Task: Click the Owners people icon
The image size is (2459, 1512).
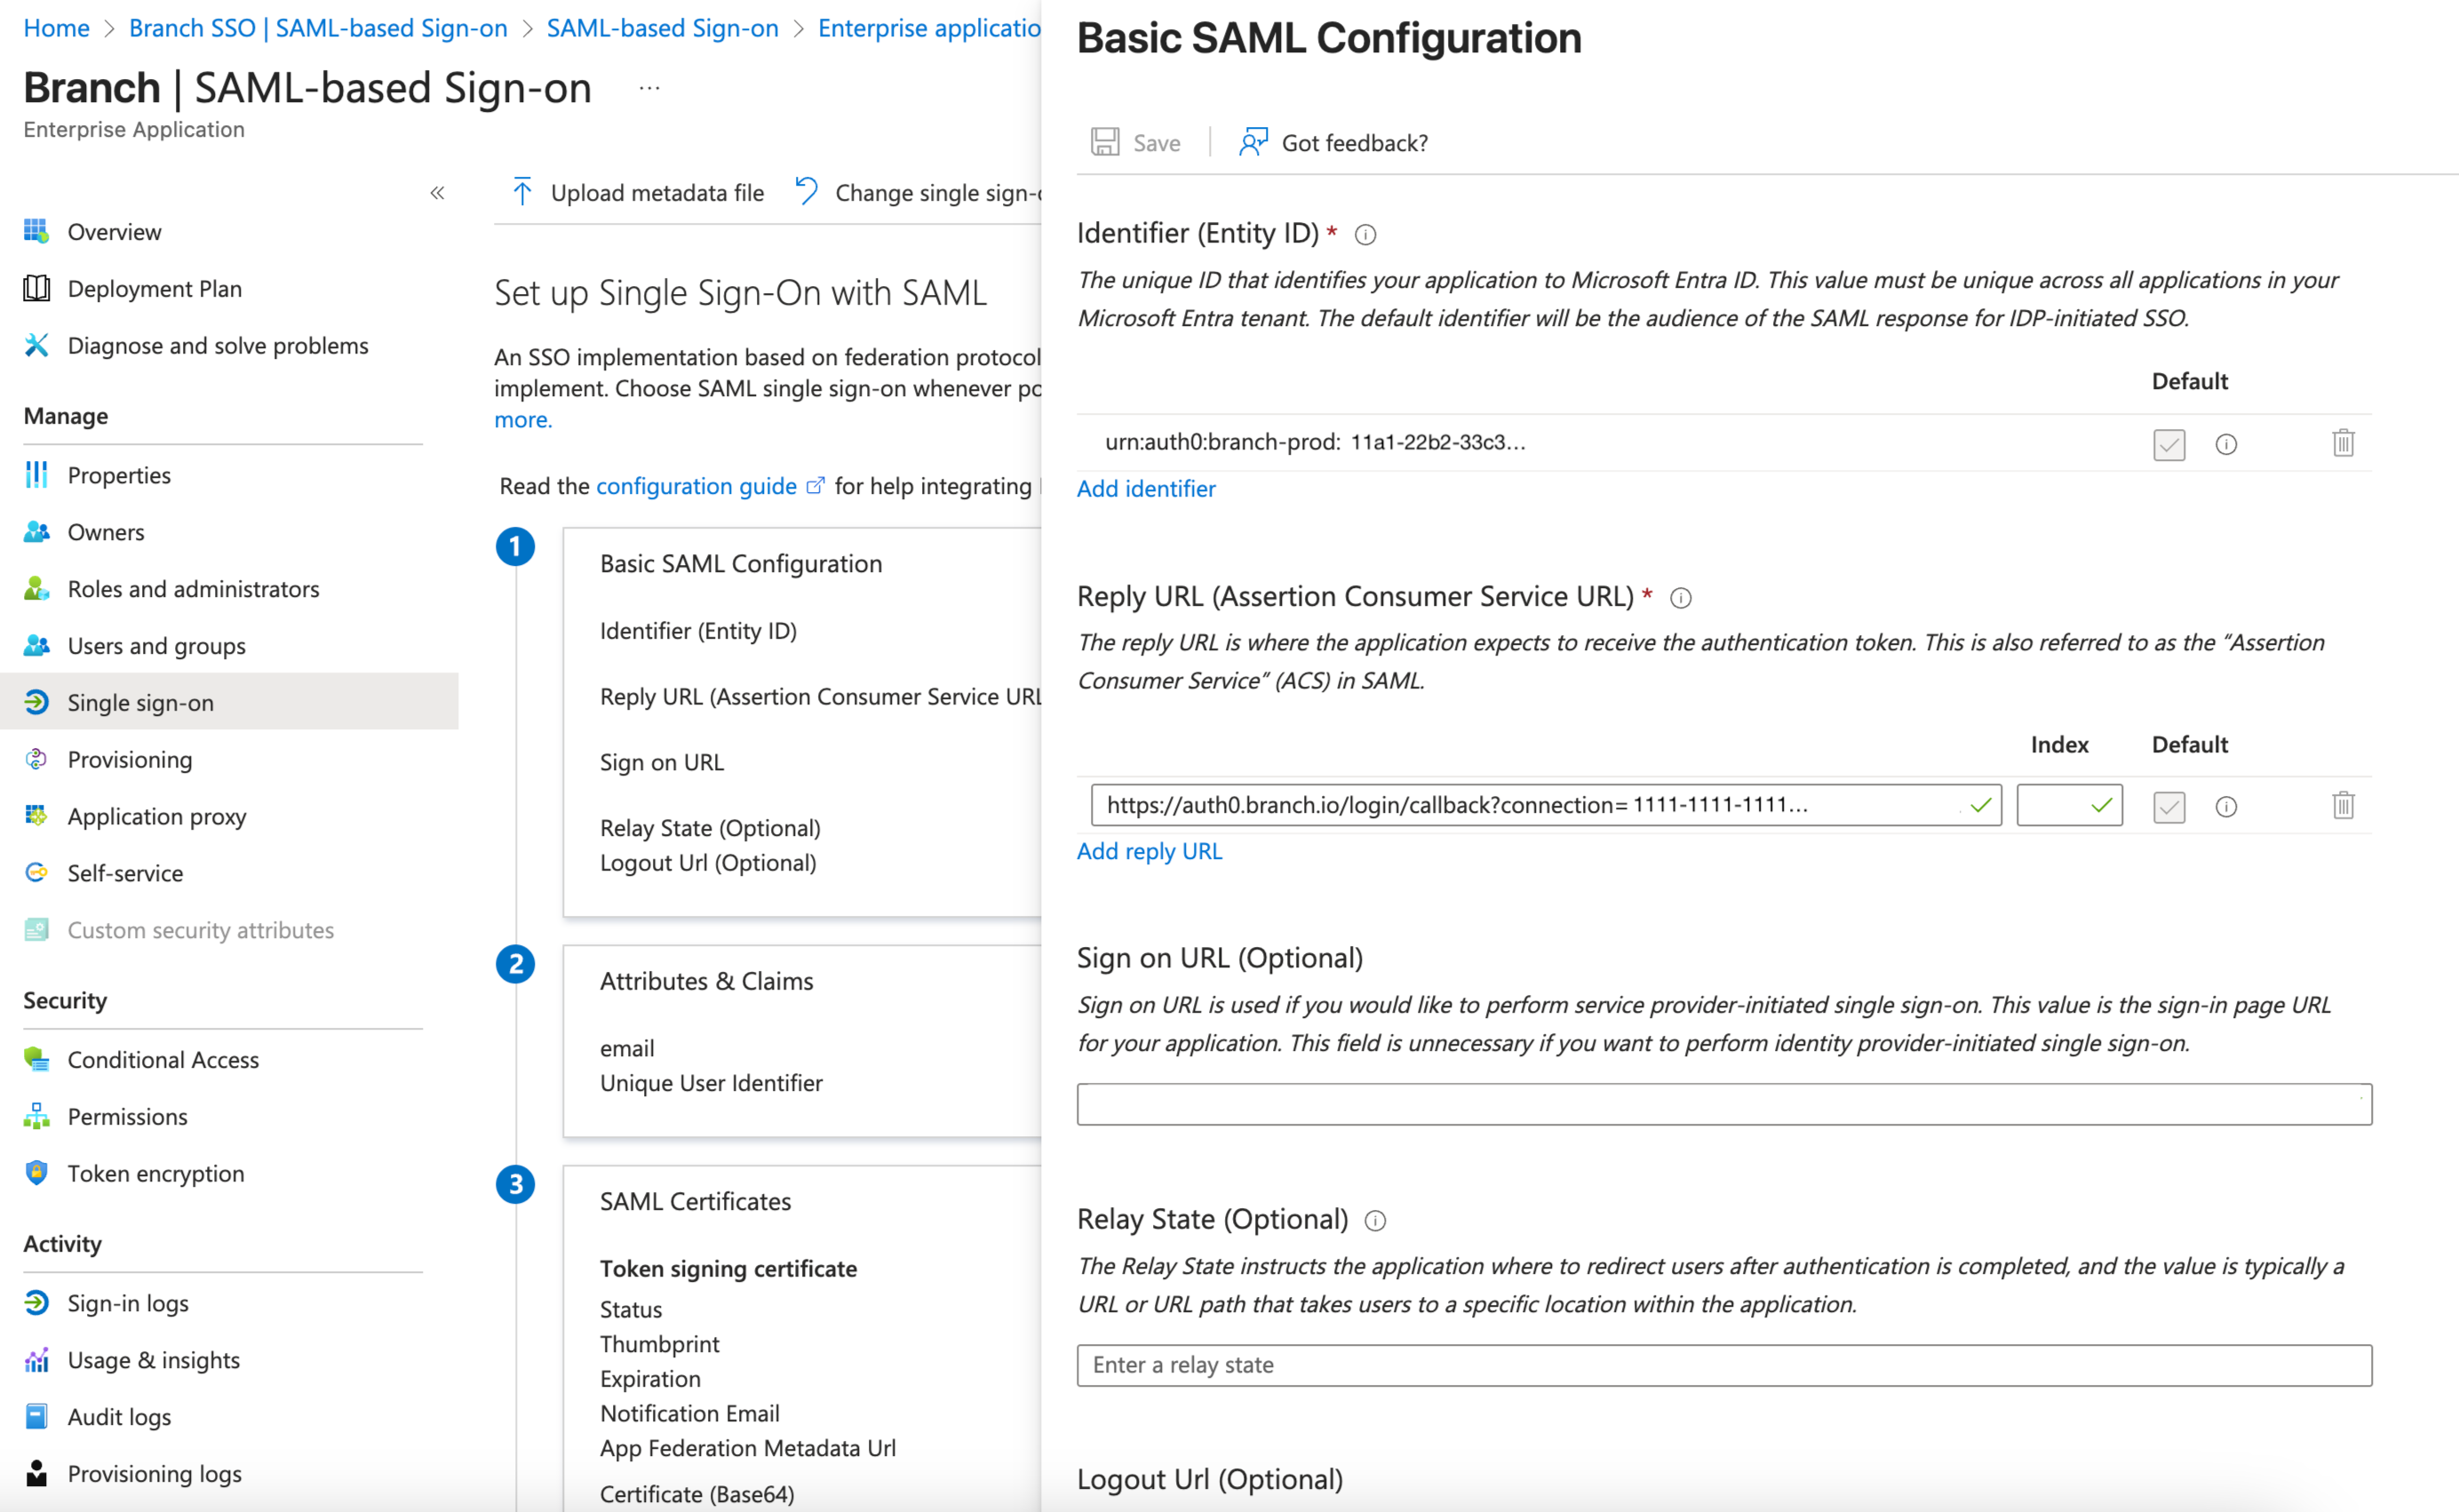Action: click(37, 531)
